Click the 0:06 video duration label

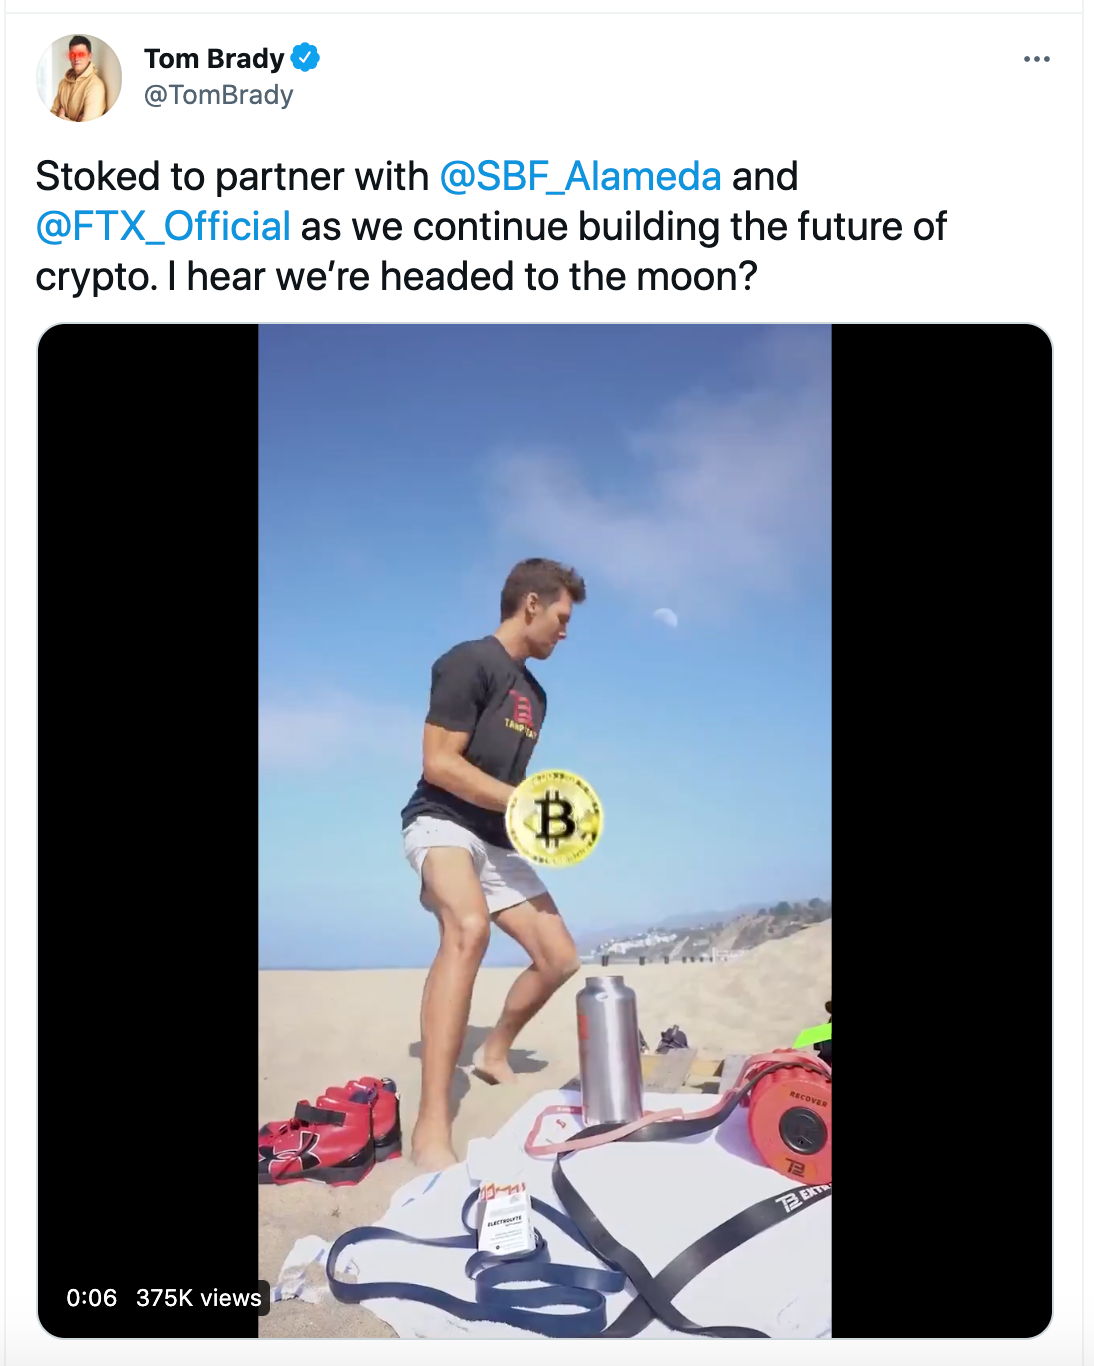(x=91, y=1298)
